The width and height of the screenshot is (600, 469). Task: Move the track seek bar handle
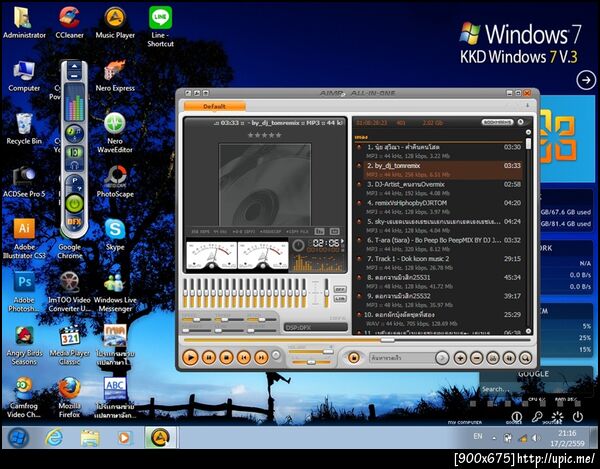pyautogui.click(x=388, y=340)
